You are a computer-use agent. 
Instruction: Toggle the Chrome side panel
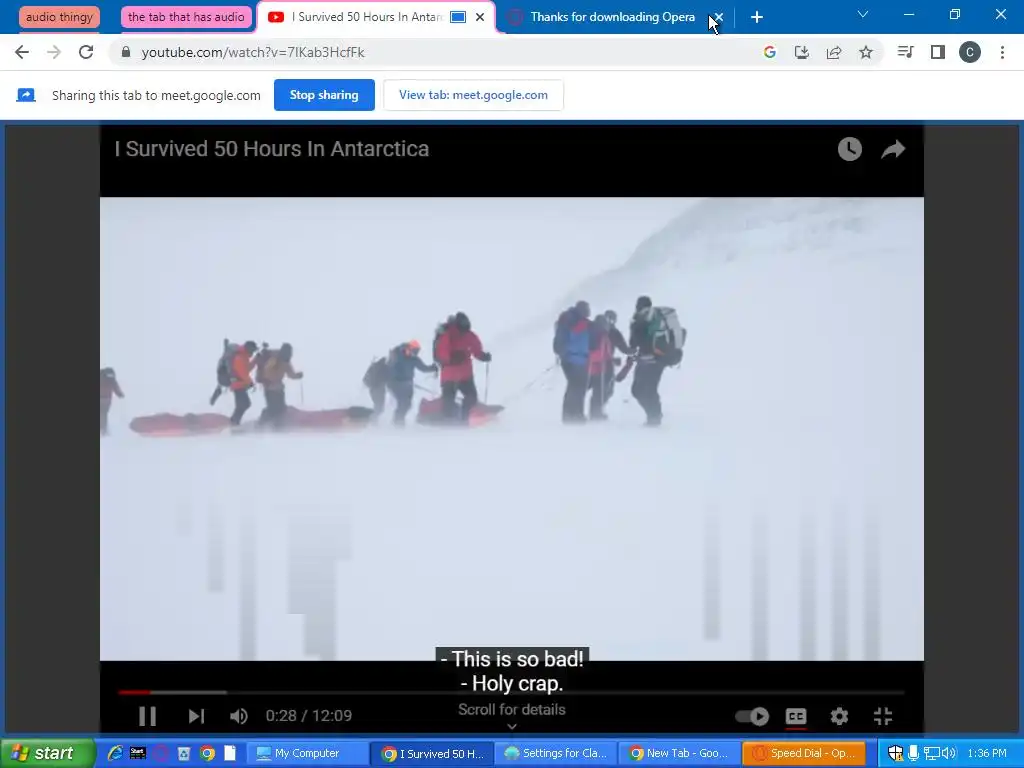pyautogui.click(x=938, y=52)
